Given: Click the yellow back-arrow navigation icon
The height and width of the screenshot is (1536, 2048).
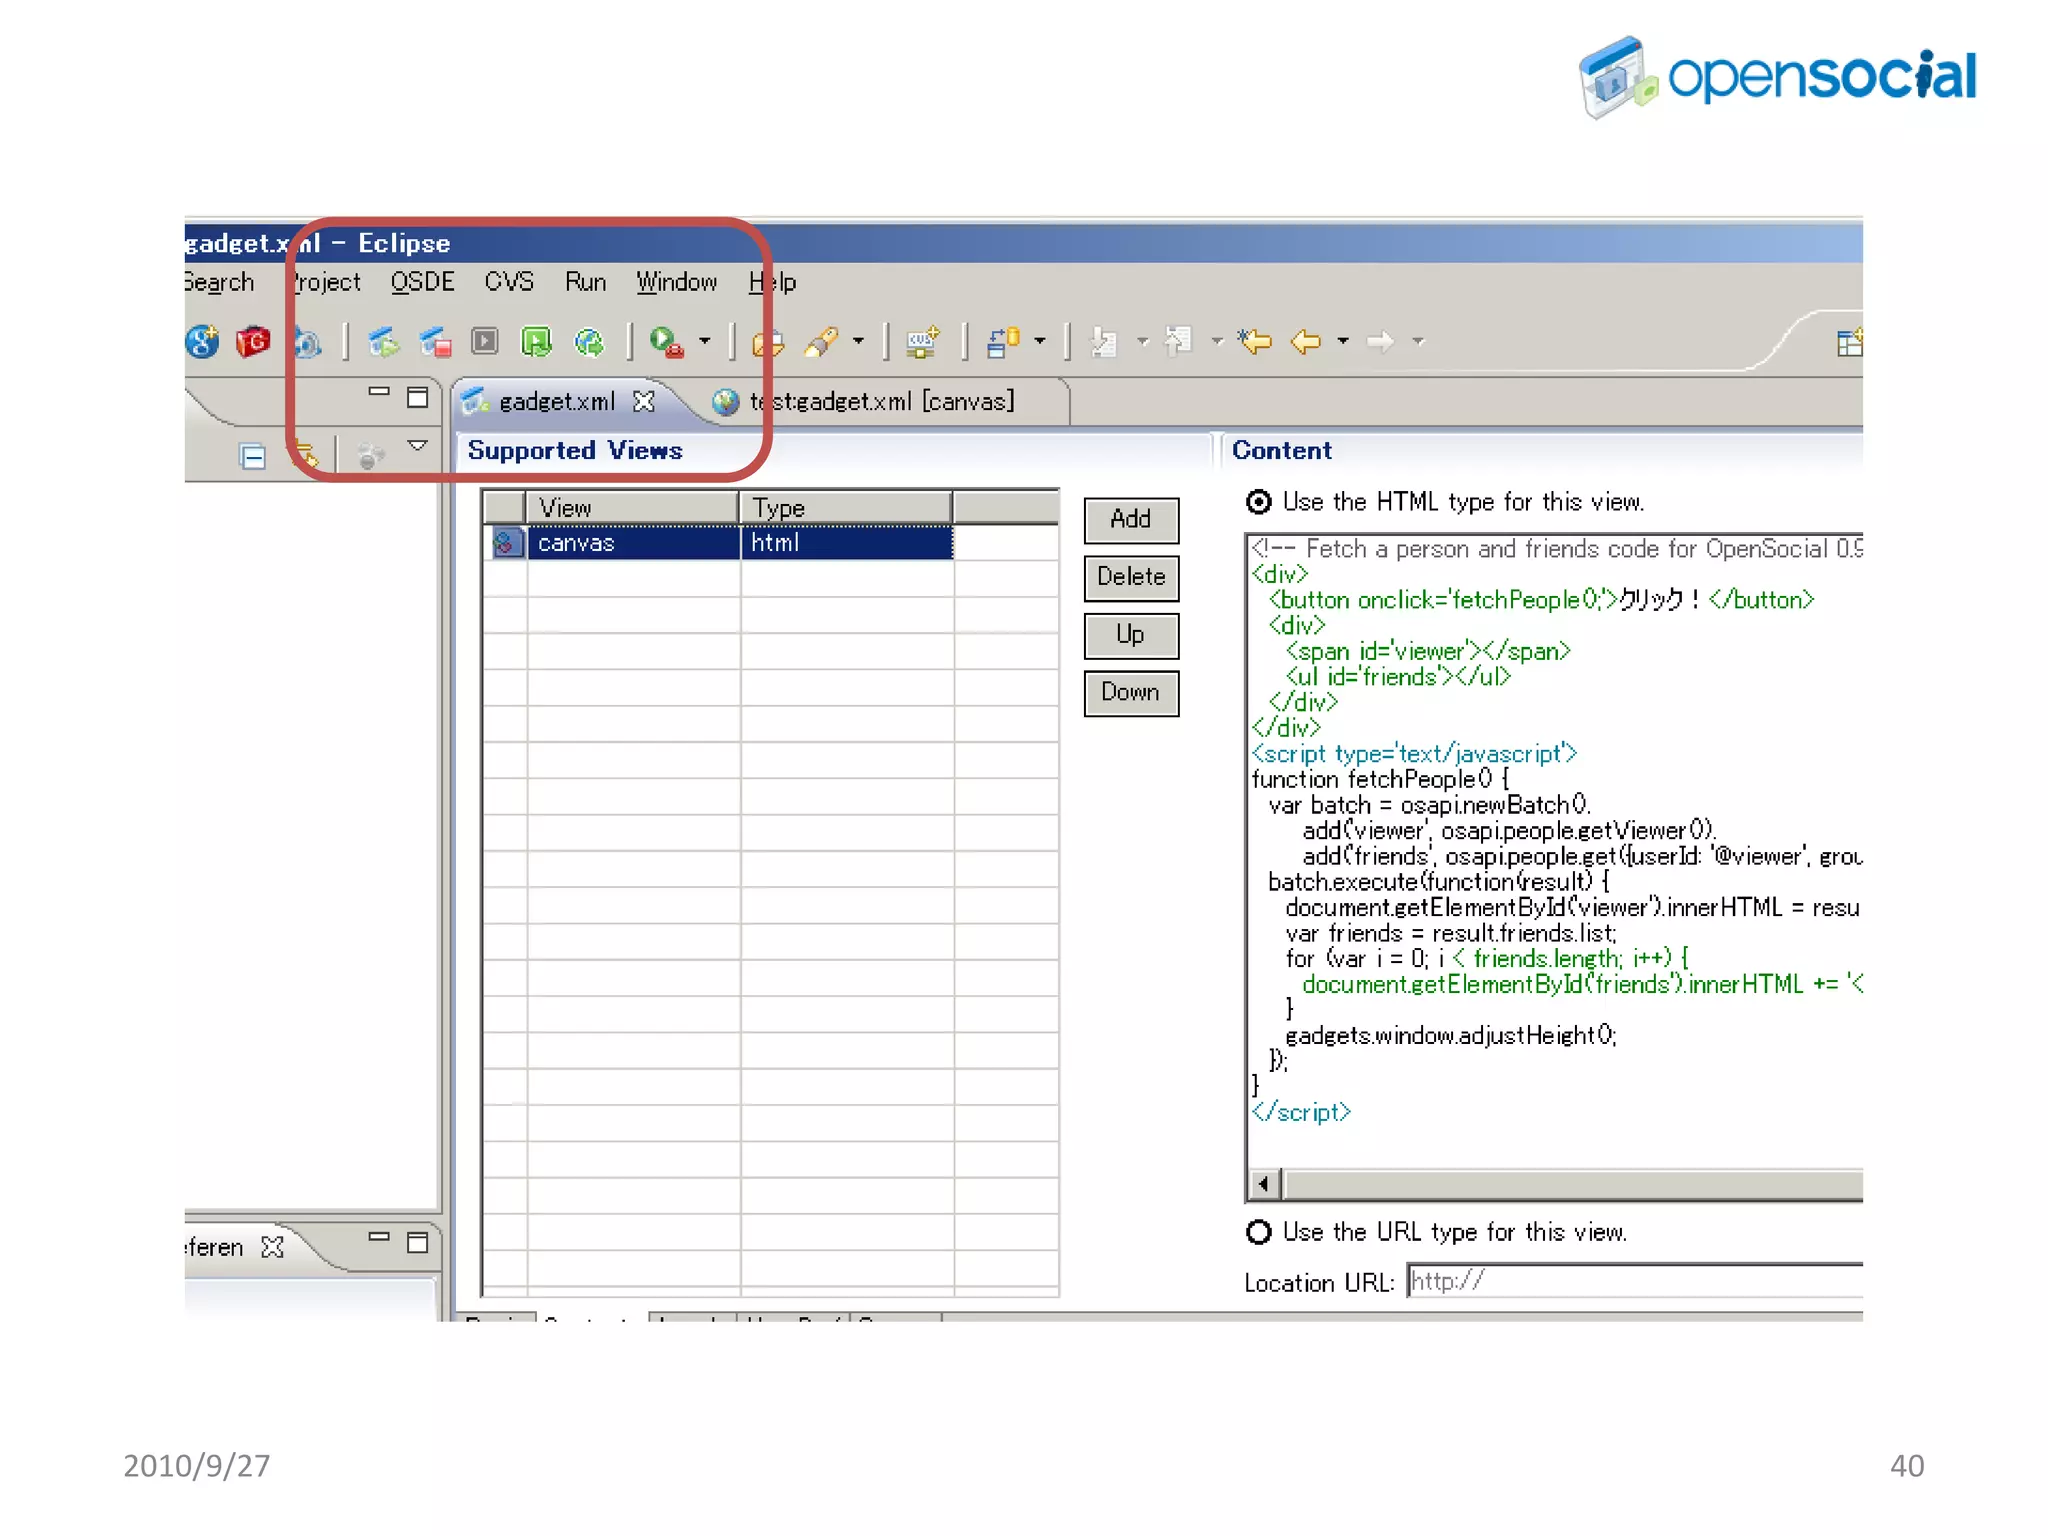Looking at the screenshot, I should [1306, 342].
